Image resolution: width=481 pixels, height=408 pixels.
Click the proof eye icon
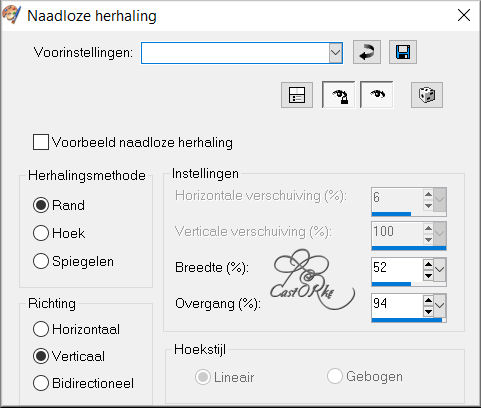click(x=377, y=95)
